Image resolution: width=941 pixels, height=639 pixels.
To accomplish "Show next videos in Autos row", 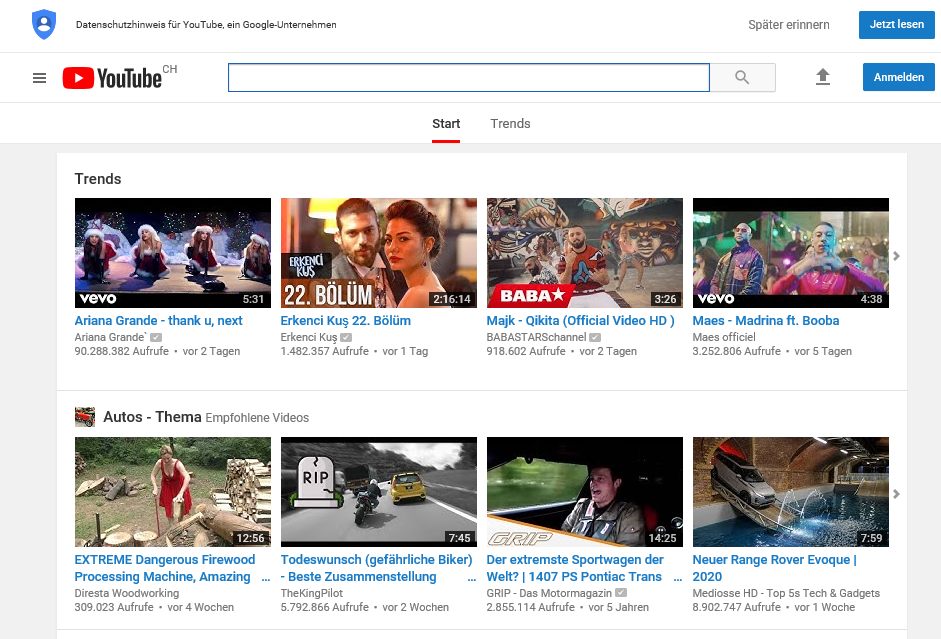I will [x=896, y=494].
